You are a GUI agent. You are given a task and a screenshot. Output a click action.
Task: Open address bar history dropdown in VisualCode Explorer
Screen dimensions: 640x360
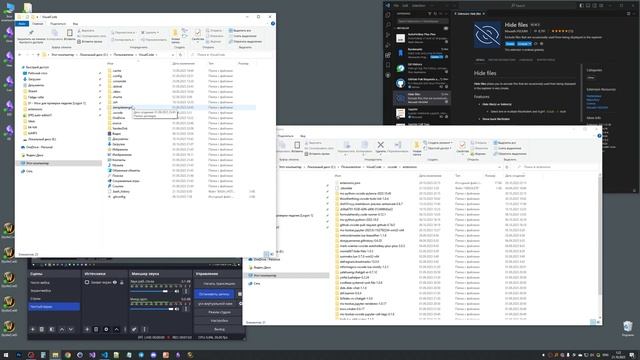tap(173, 55)
